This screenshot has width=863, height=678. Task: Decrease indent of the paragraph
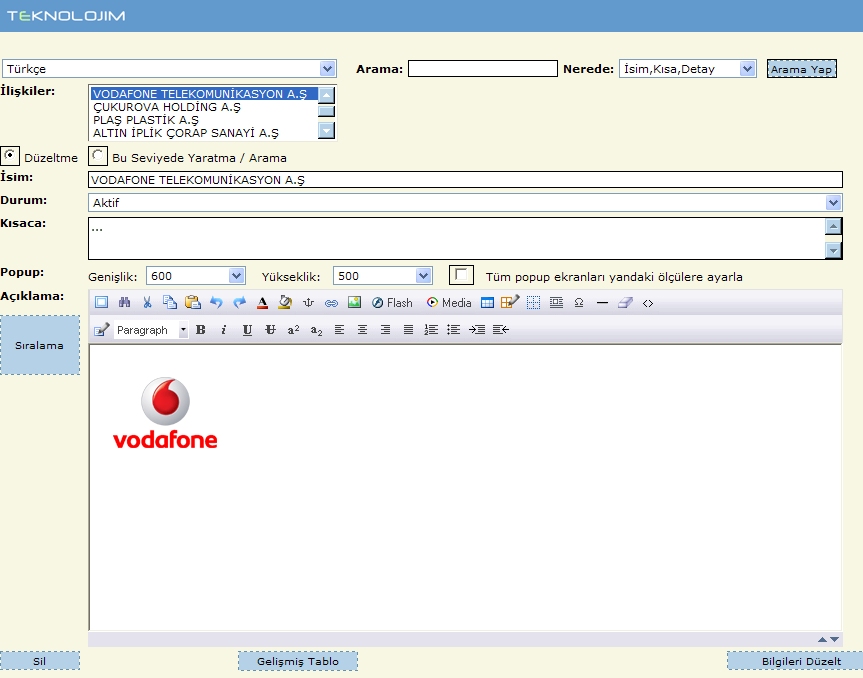[x=500, y=330]
